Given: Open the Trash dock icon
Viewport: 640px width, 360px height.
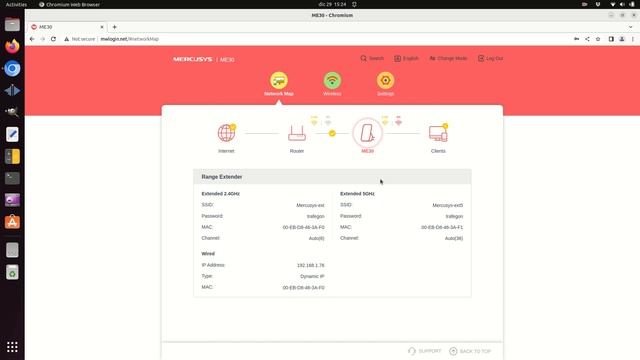Looking at the screenshot, I should (x=12, y=272).
